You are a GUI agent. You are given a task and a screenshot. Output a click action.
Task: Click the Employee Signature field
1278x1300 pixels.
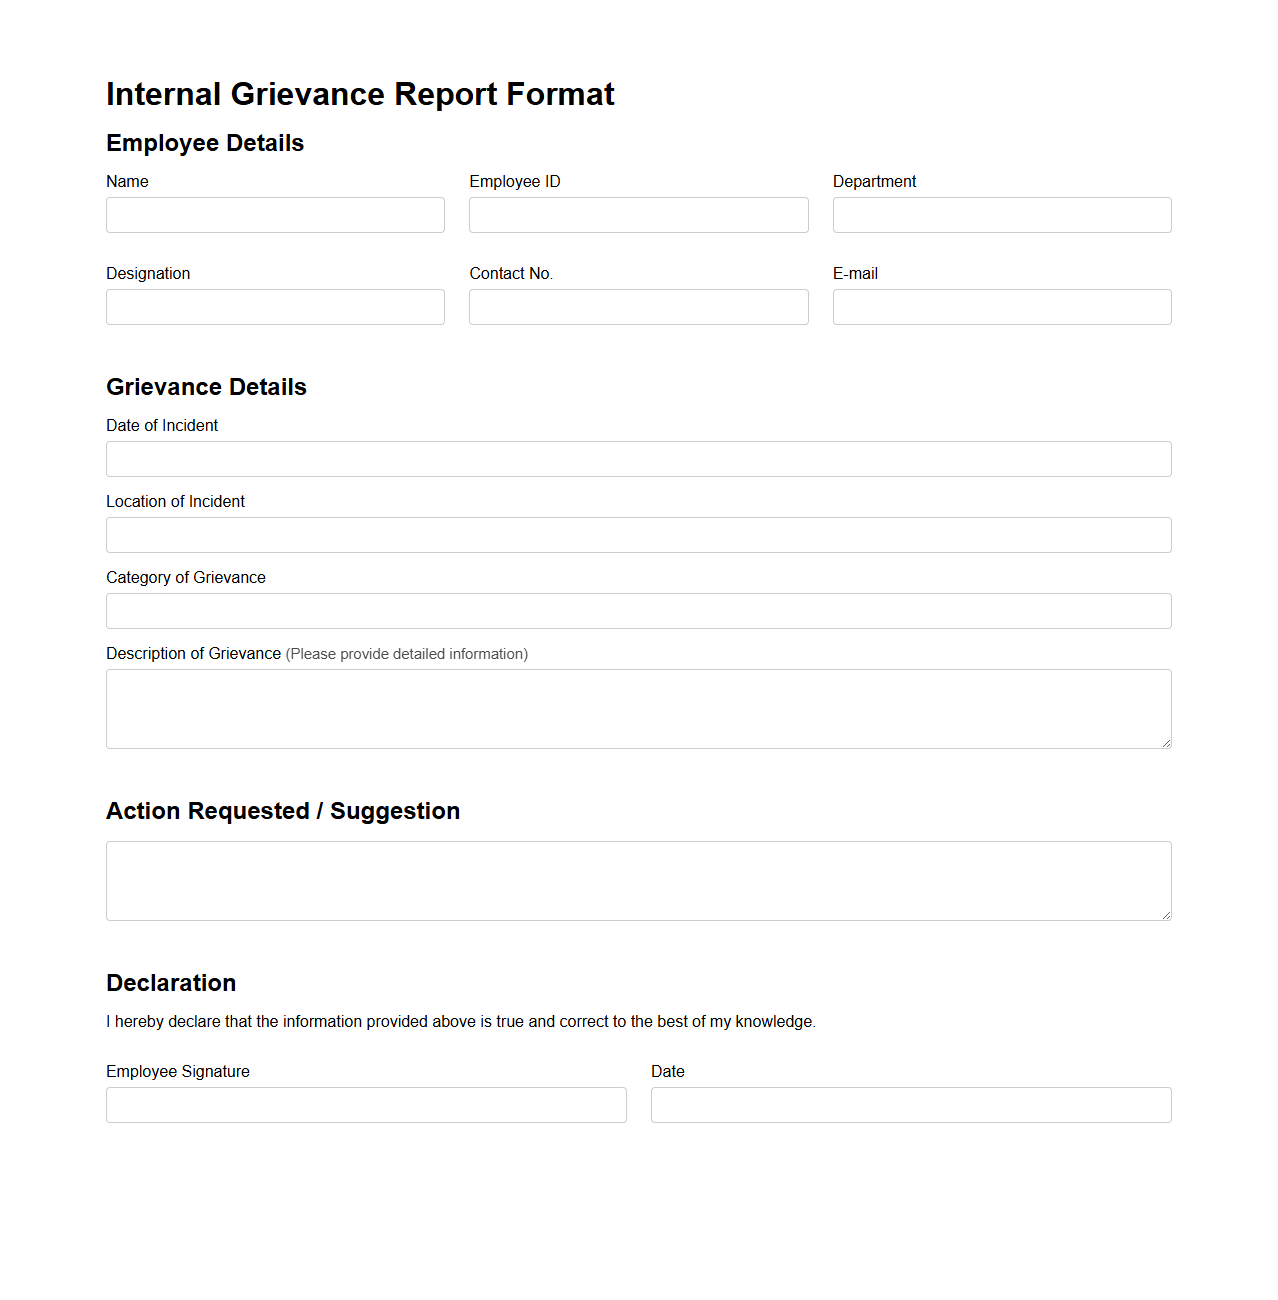(x=366, y=1105)
